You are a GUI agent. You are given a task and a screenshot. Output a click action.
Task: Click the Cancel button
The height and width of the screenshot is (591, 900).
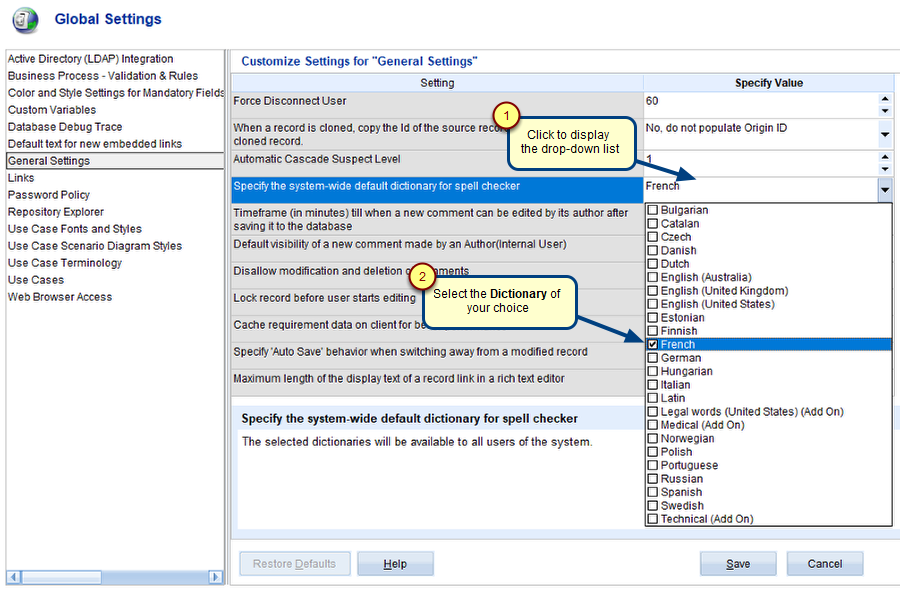click(825, 564)
